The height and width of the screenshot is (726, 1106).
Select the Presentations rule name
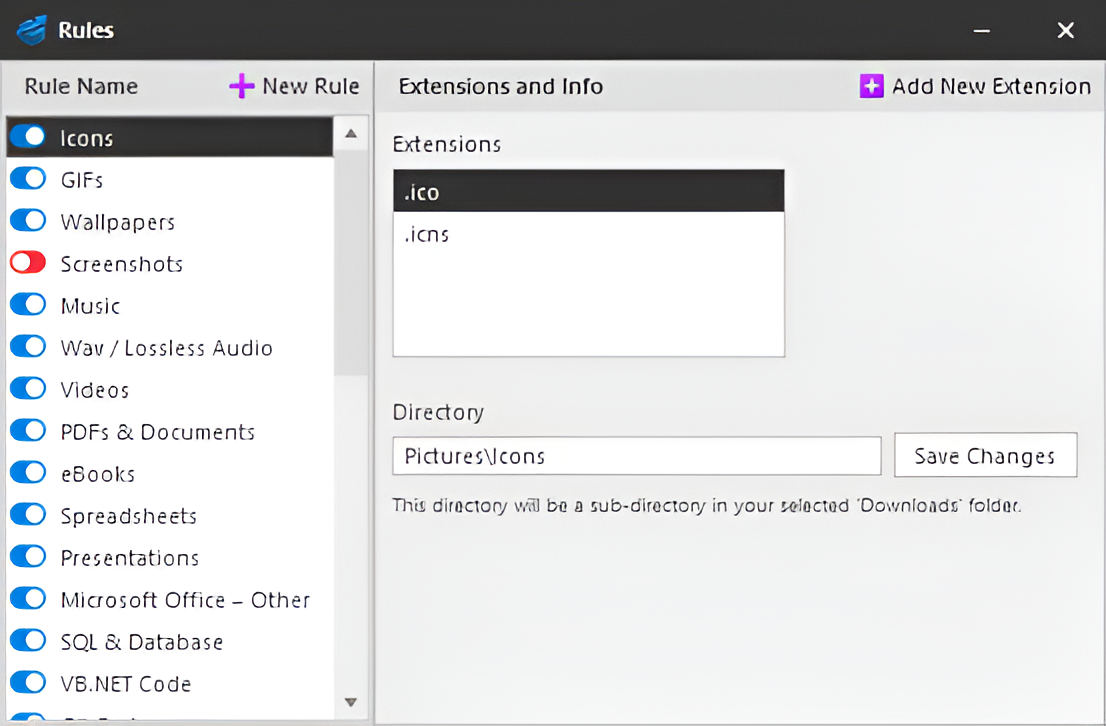tap(130, 558)
